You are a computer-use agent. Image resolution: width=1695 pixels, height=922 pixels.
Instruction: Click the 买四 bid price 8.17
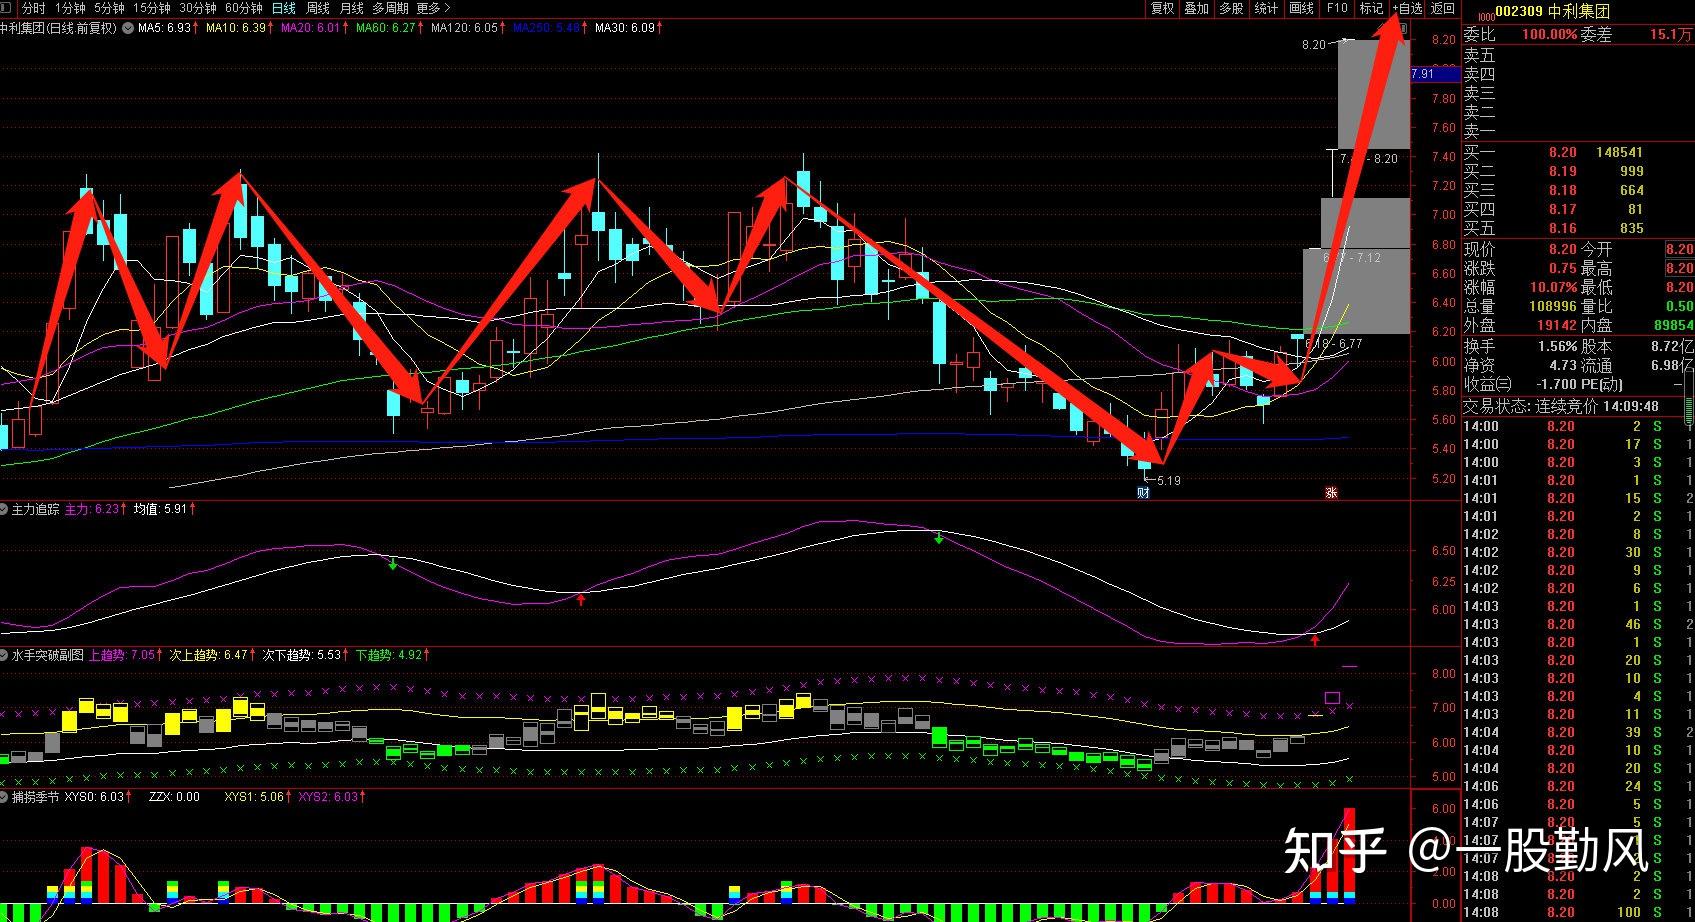[1562, 210]
